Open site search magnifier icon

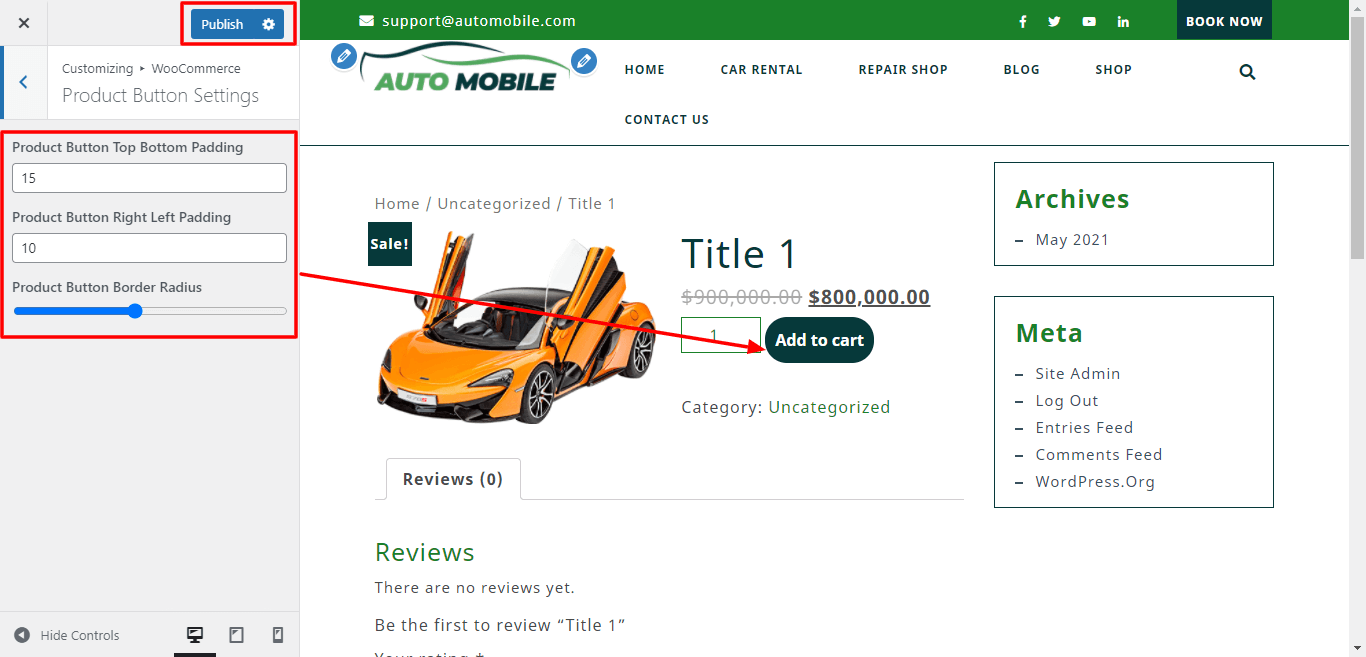[x=1247, y=72]
